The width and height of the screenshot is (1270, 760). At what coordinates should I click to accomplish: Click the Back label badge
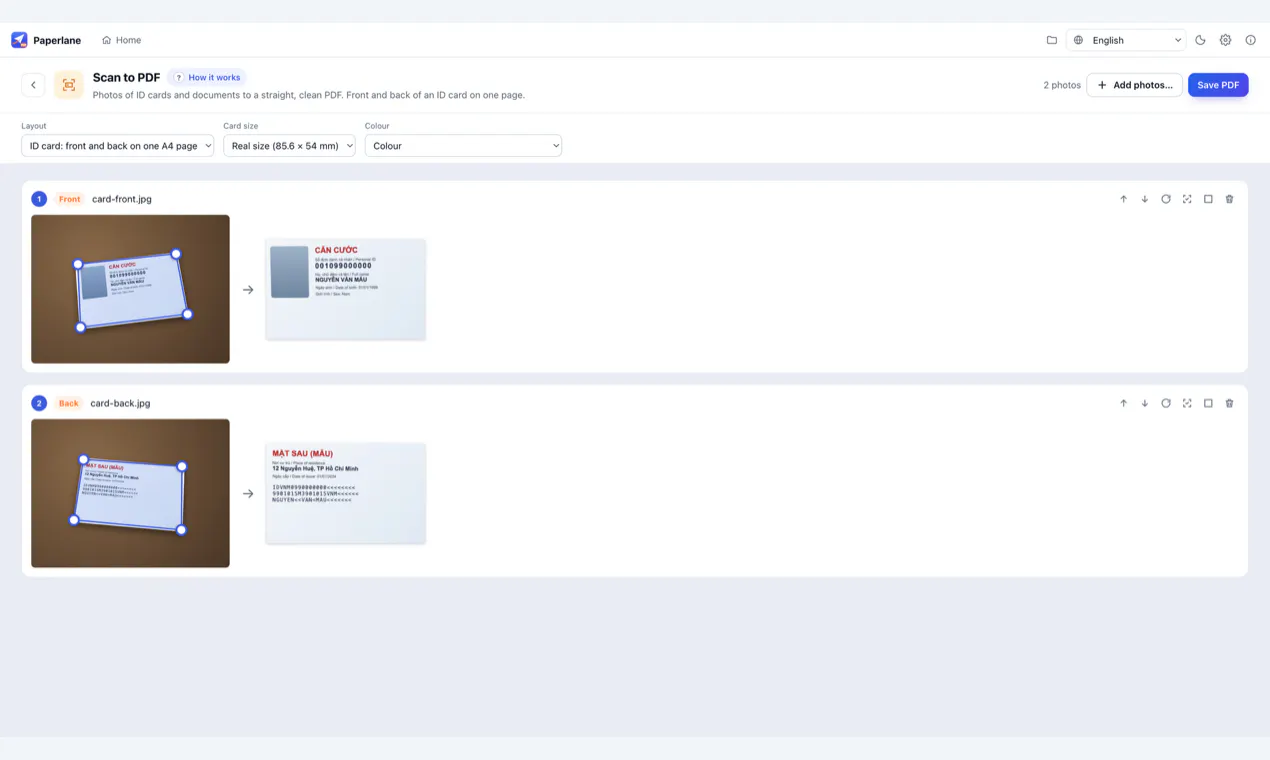pos(68,403)
